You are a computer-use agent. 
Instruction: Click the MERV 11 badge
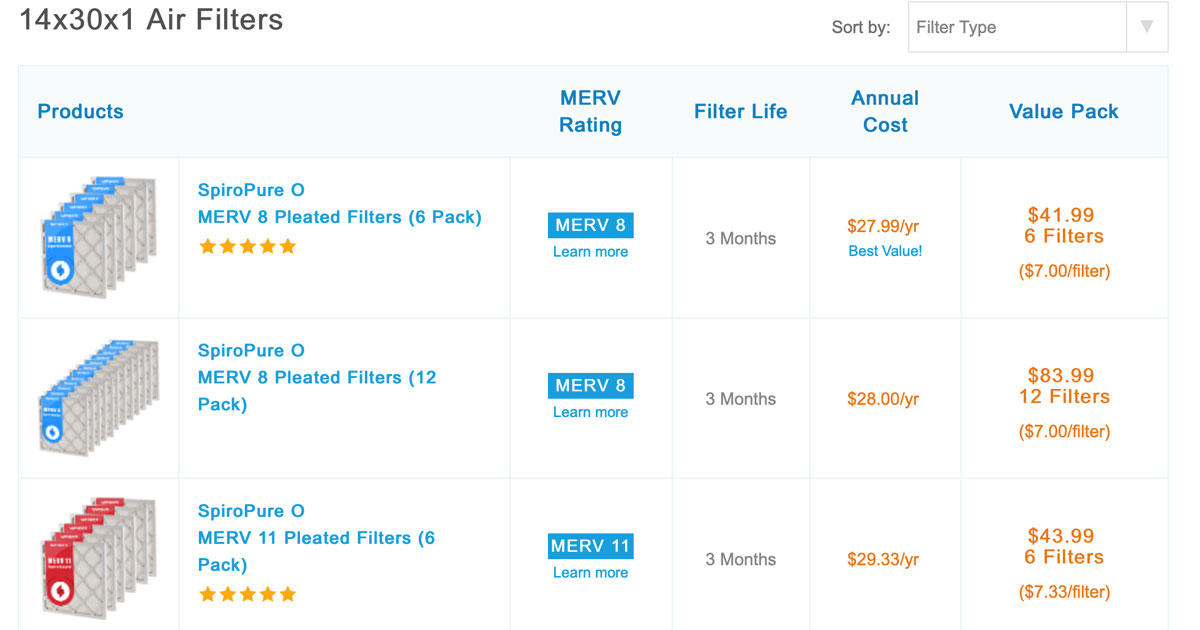pos(590,546)
